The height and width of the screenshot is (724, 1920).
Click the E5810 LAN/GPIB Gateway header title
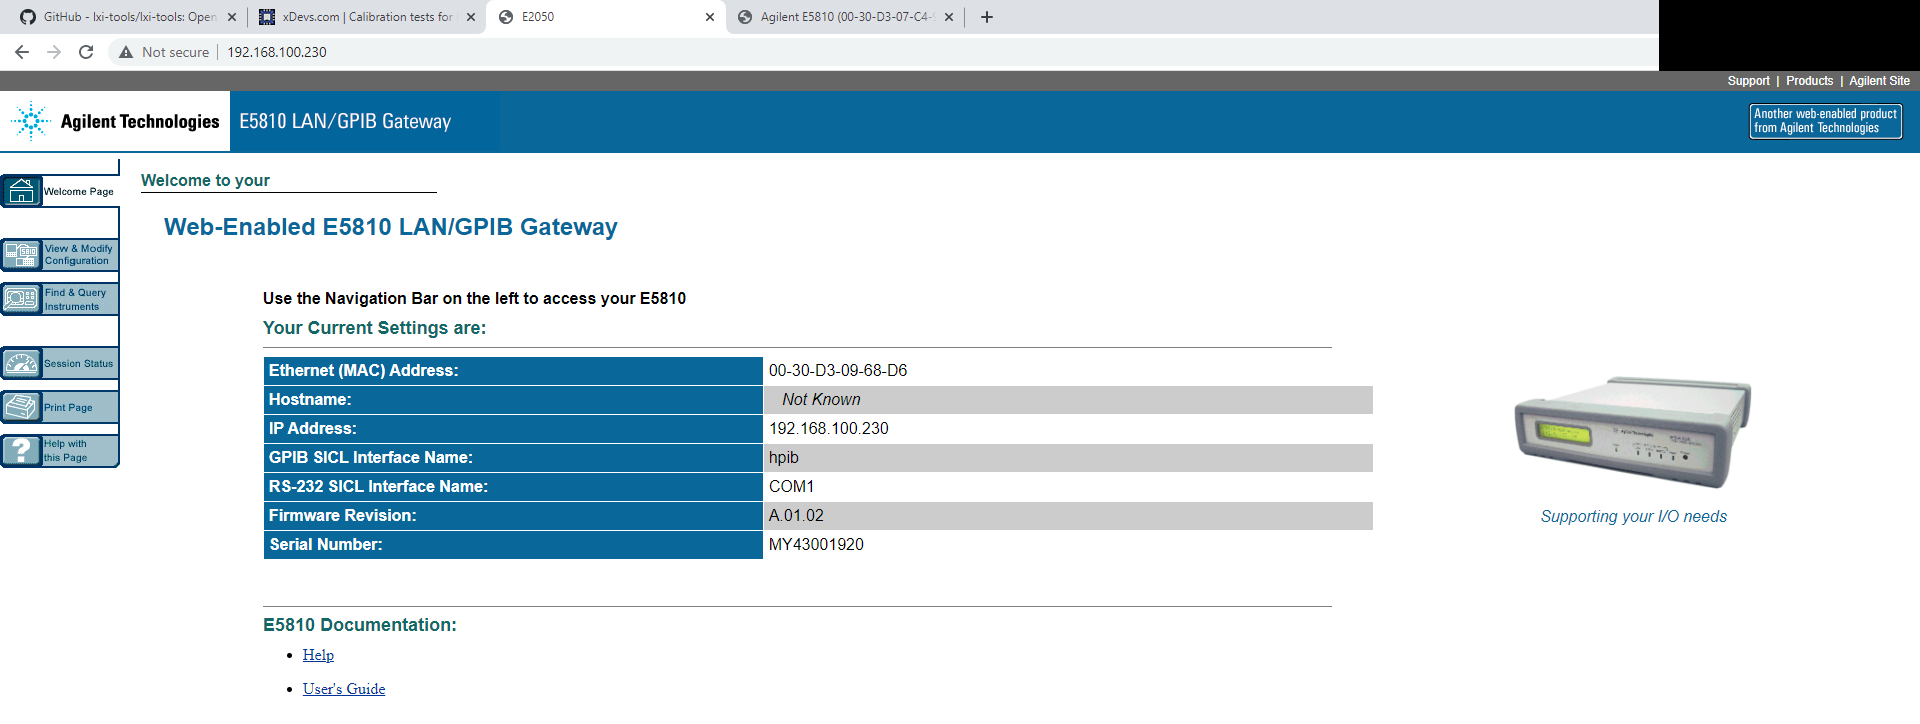pos(345,121)
